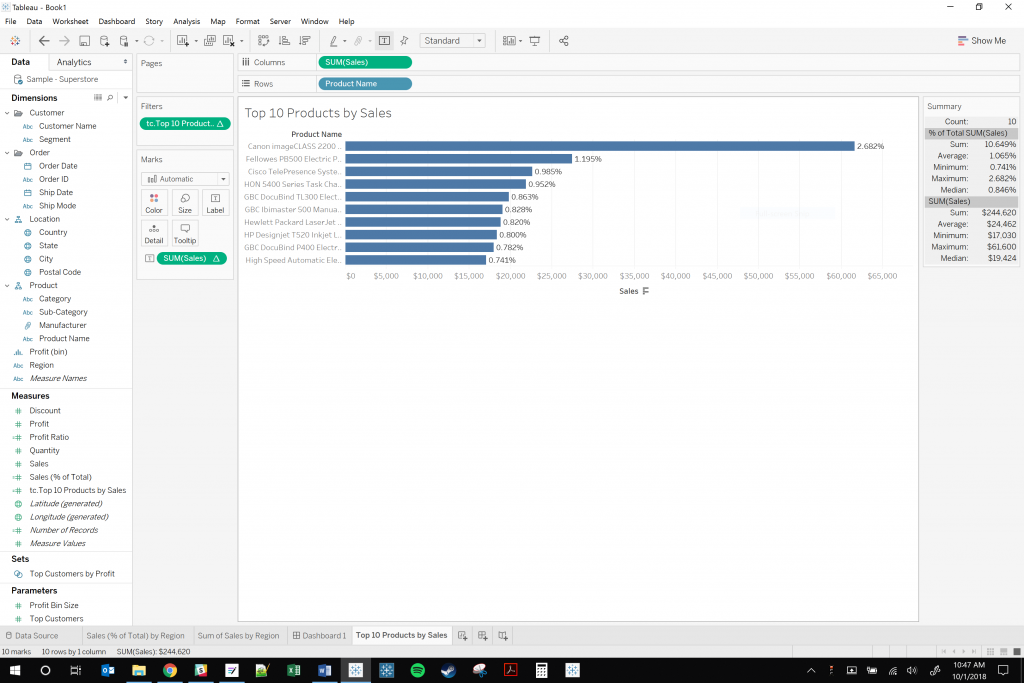Toggle Show Mark Labels in the toolbar
Screen dimensions: 1024x683
coord(384,40)
